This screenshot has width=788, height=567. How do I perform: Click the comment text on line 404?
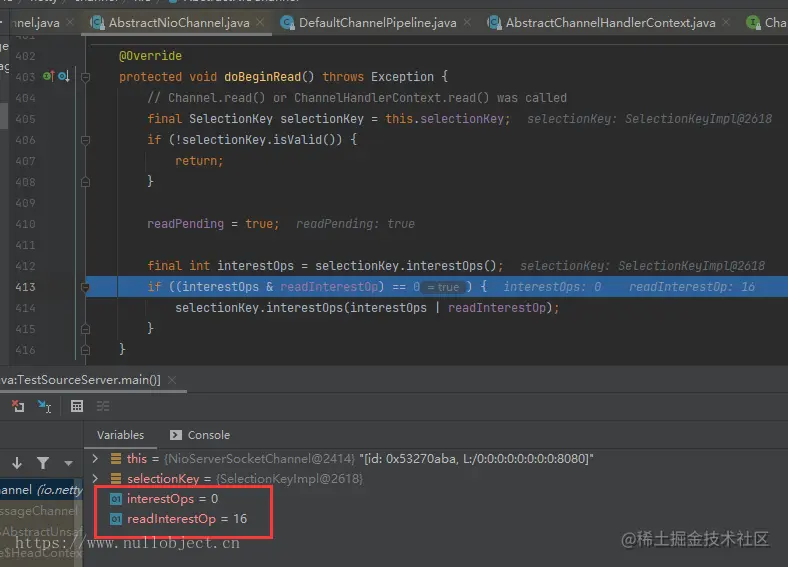click(x=357, y=98)
